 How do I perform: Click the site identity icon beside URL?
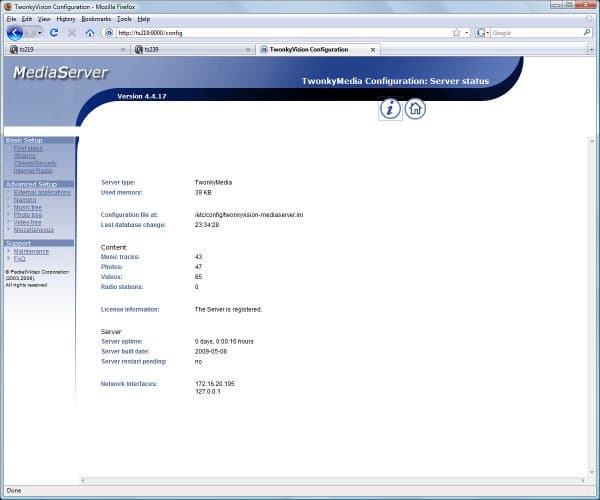(x=109, y=33)
